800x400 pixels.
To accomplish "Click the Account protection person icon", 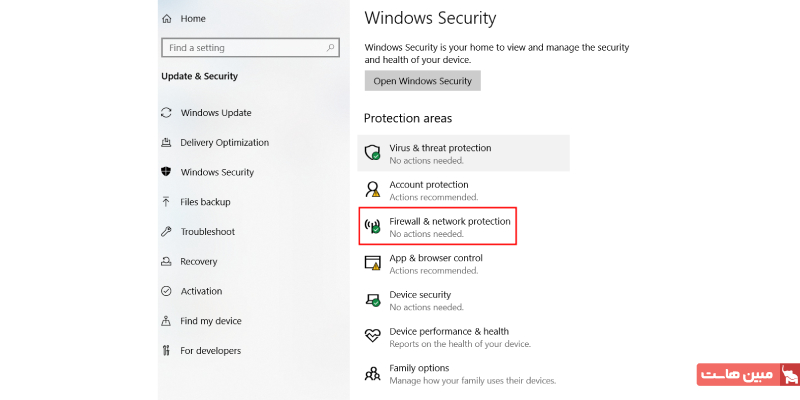I will [373, 190].
